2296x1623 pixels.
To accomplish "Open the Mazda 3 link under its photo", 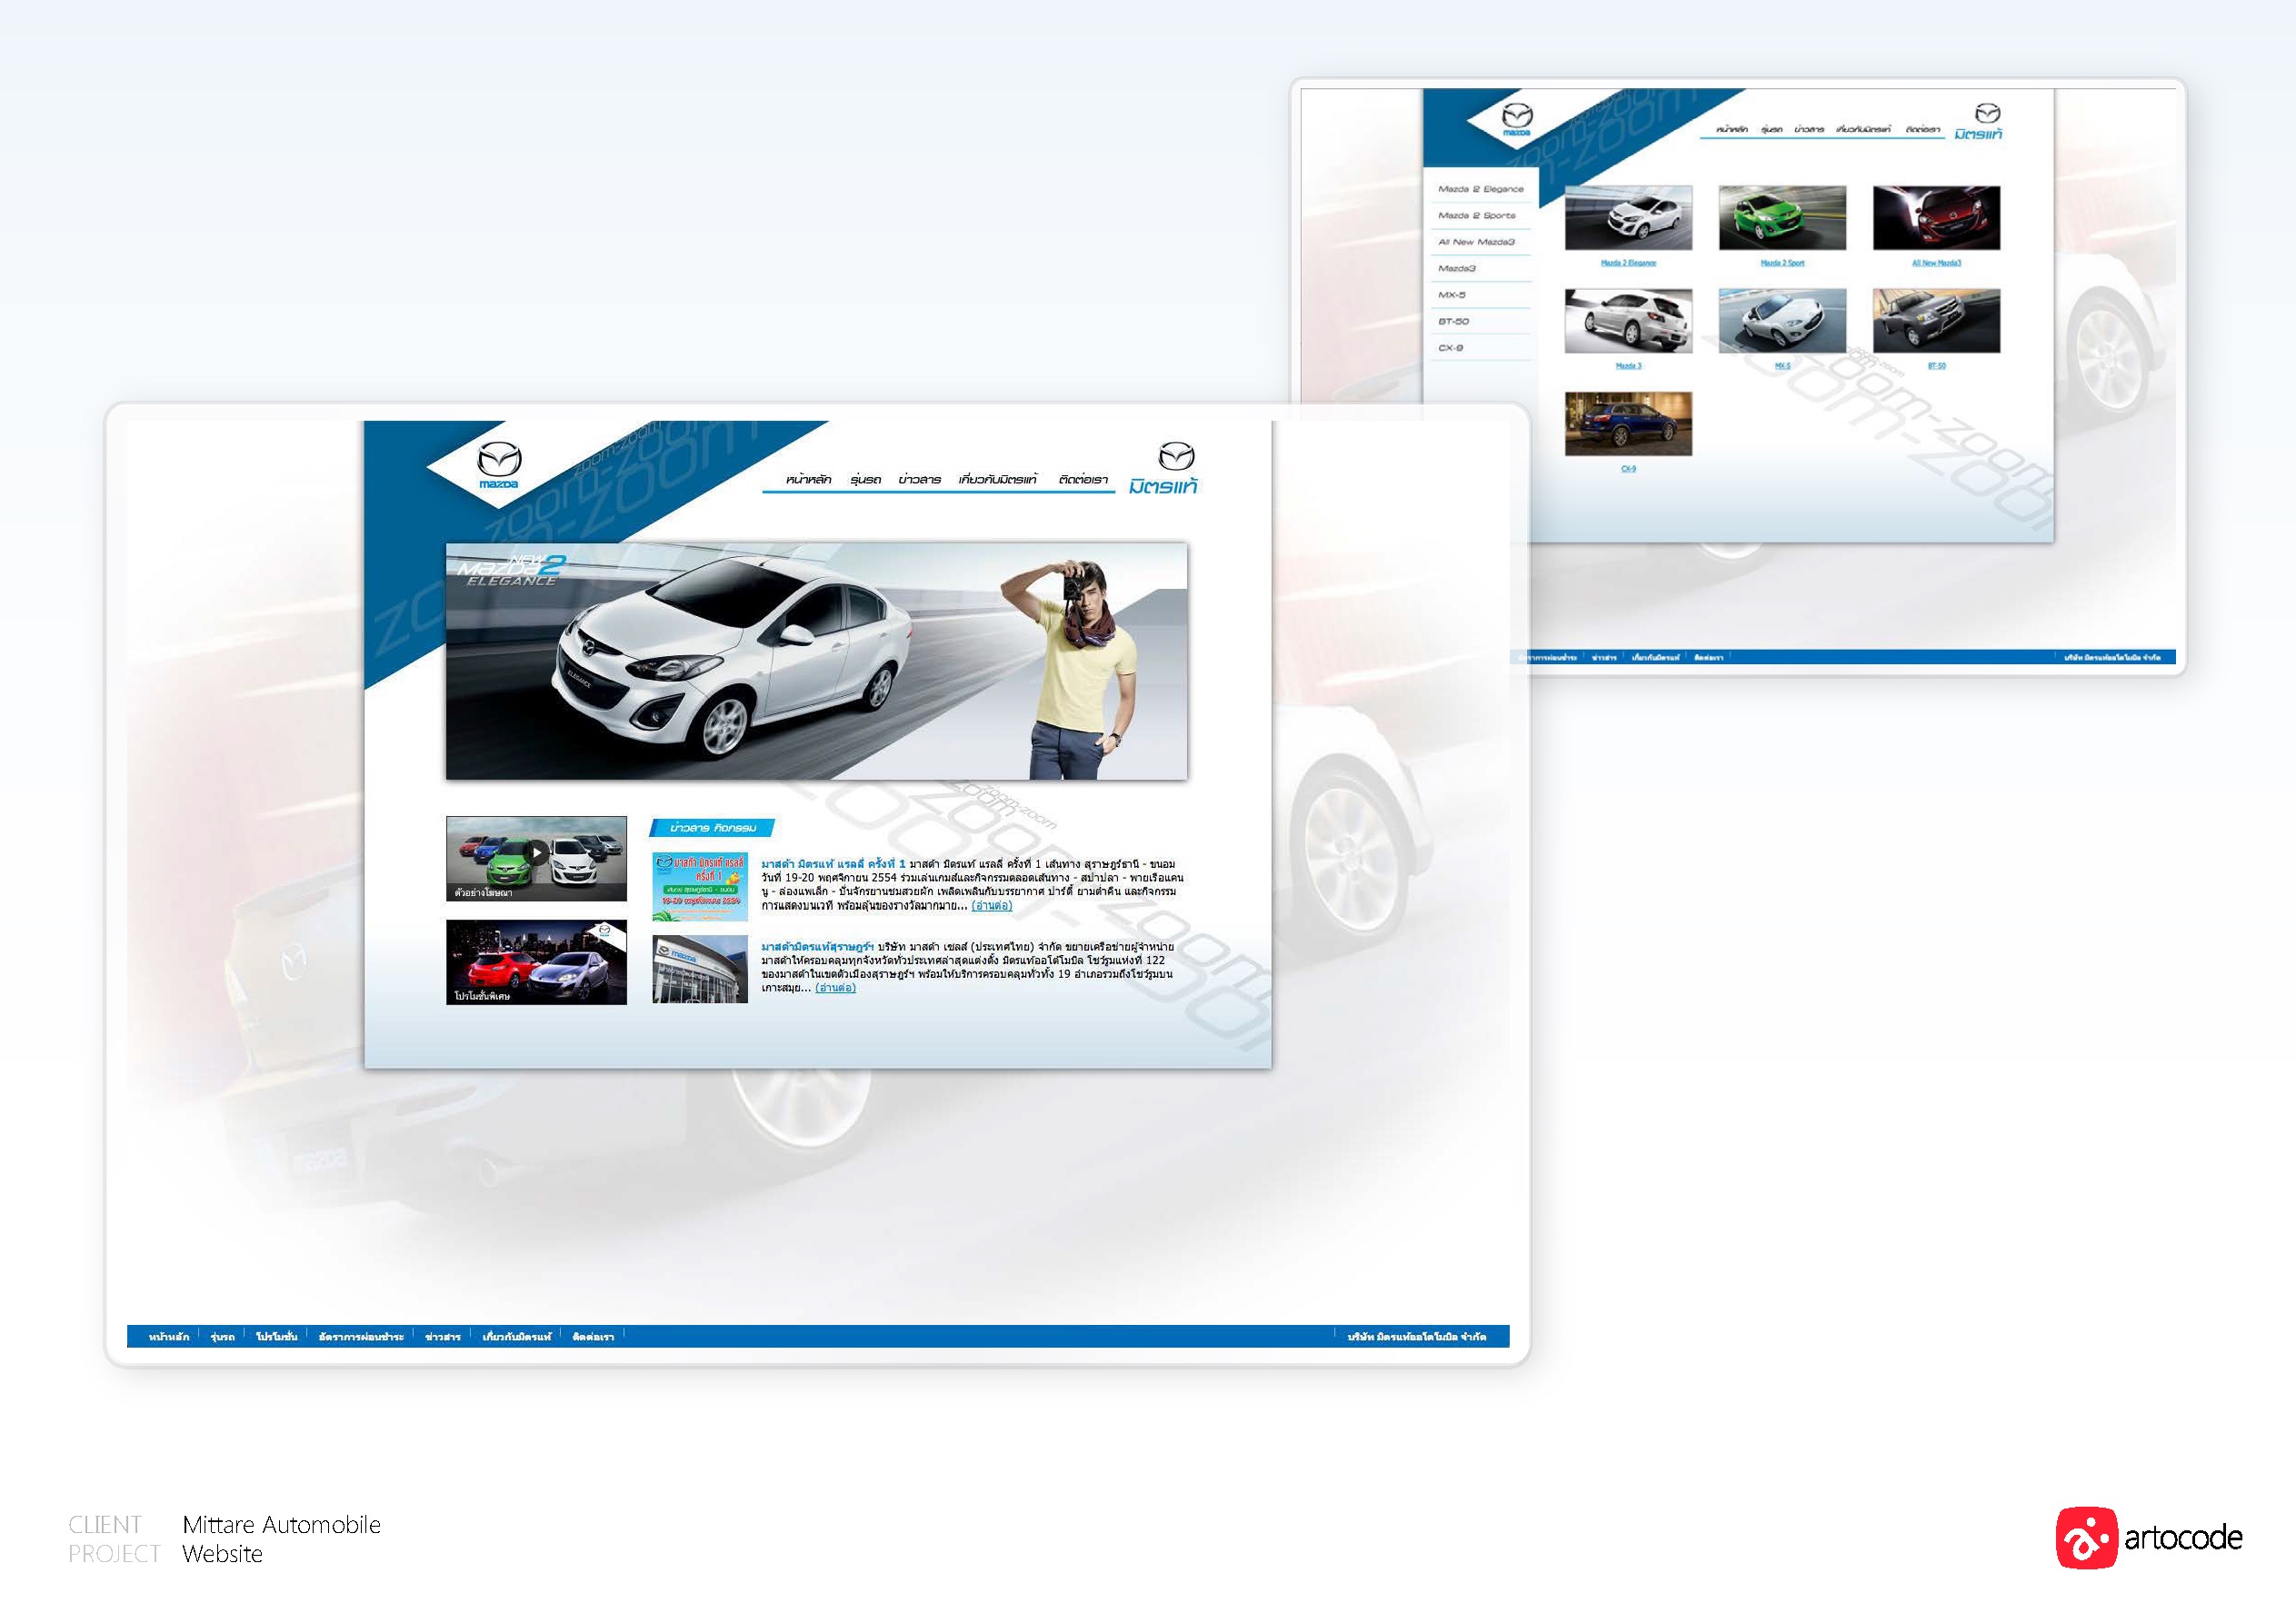I will [x=1628, y=366].
